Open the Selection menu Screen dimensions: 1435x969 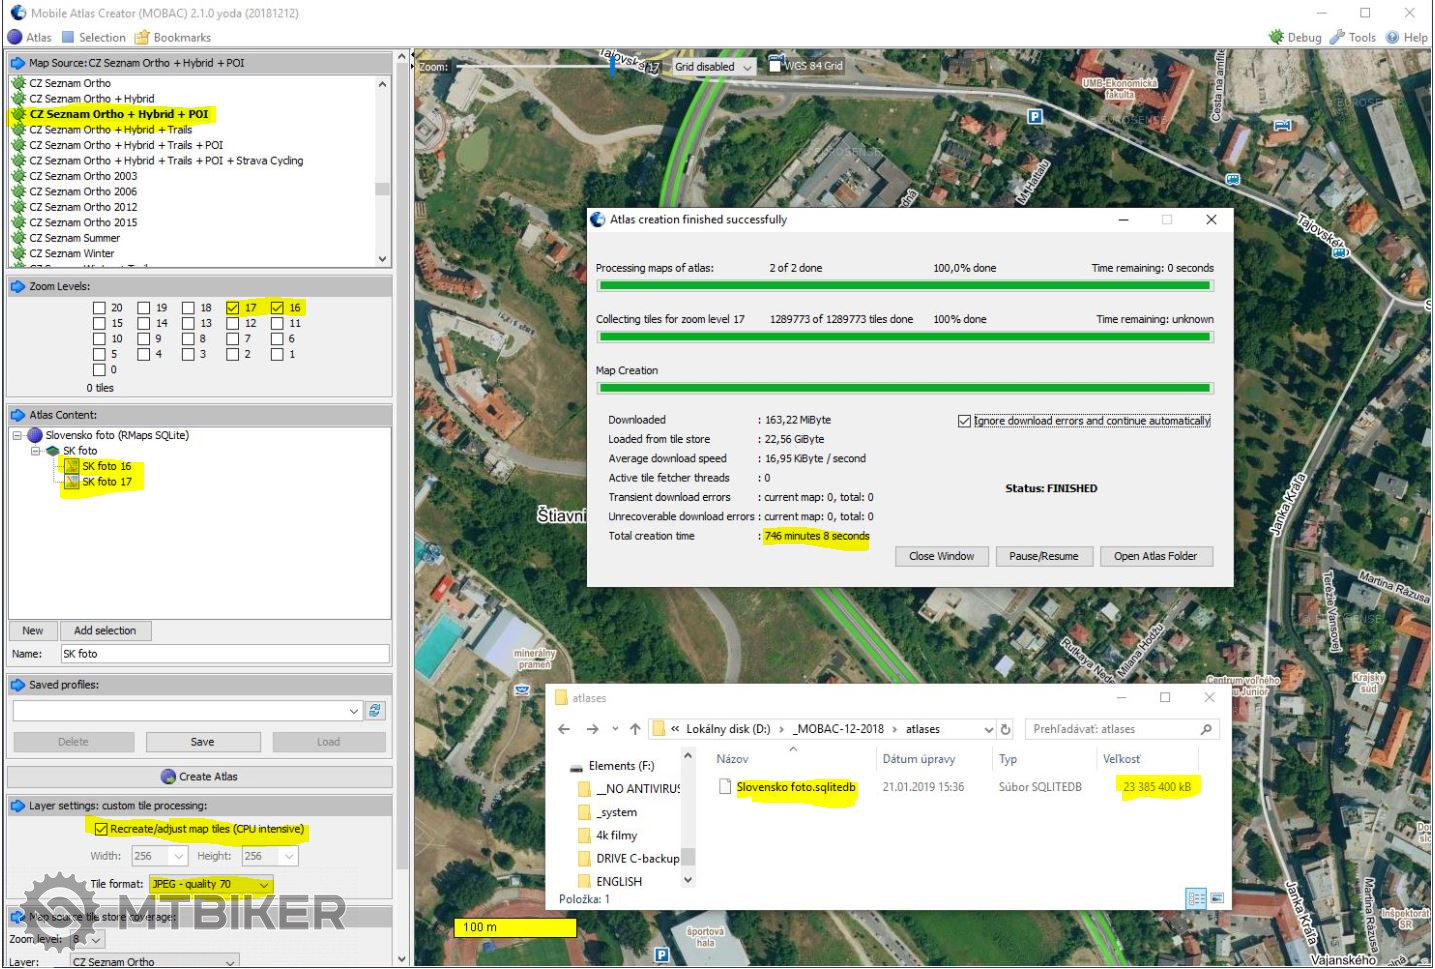(93, 37)
